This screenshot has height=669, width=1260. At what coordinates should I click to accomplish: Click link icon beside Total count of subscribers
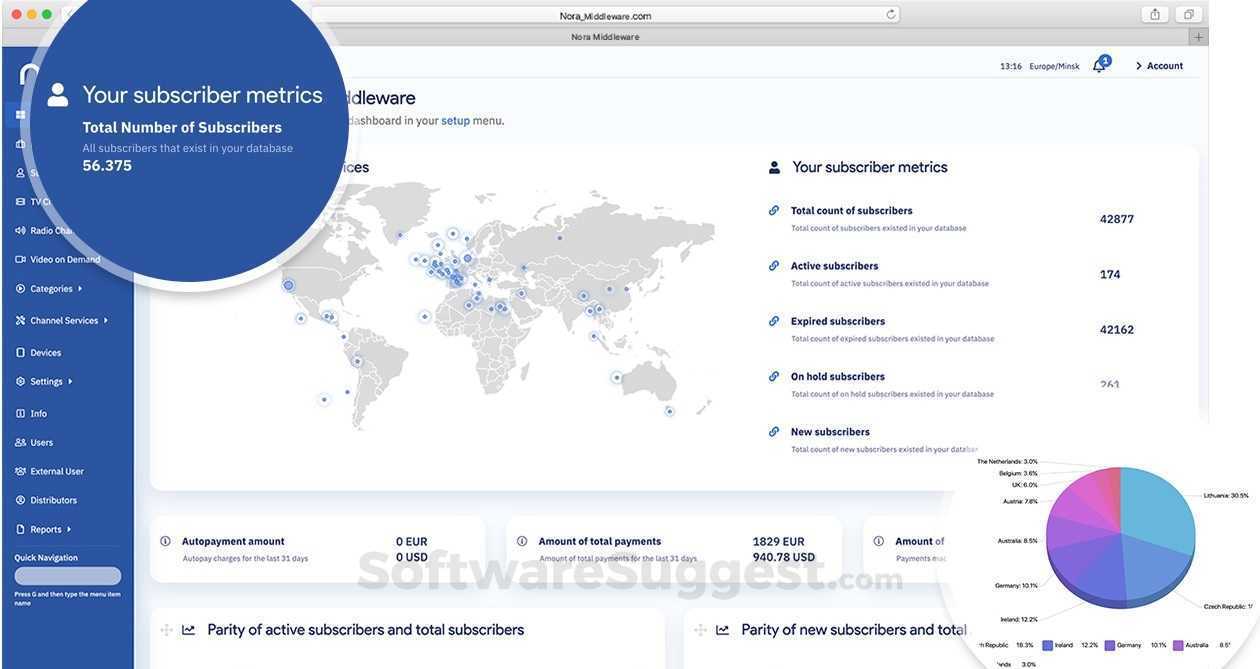[774, 210]
